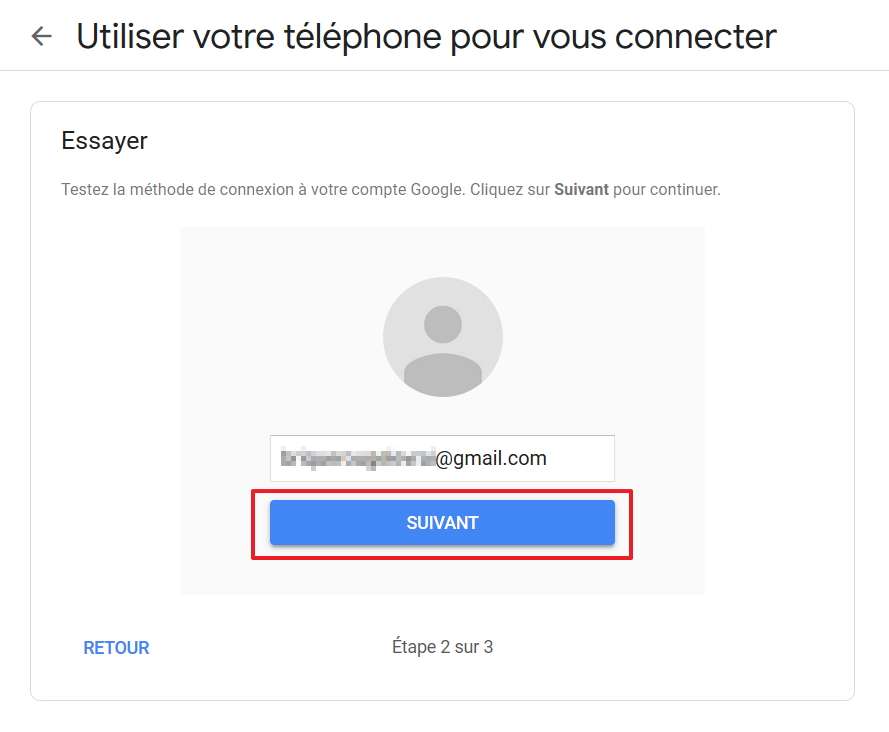The image size is (889, 732).
Task: Click the head circle of the avatar silhouette
Action: click(x=442, y=324)
